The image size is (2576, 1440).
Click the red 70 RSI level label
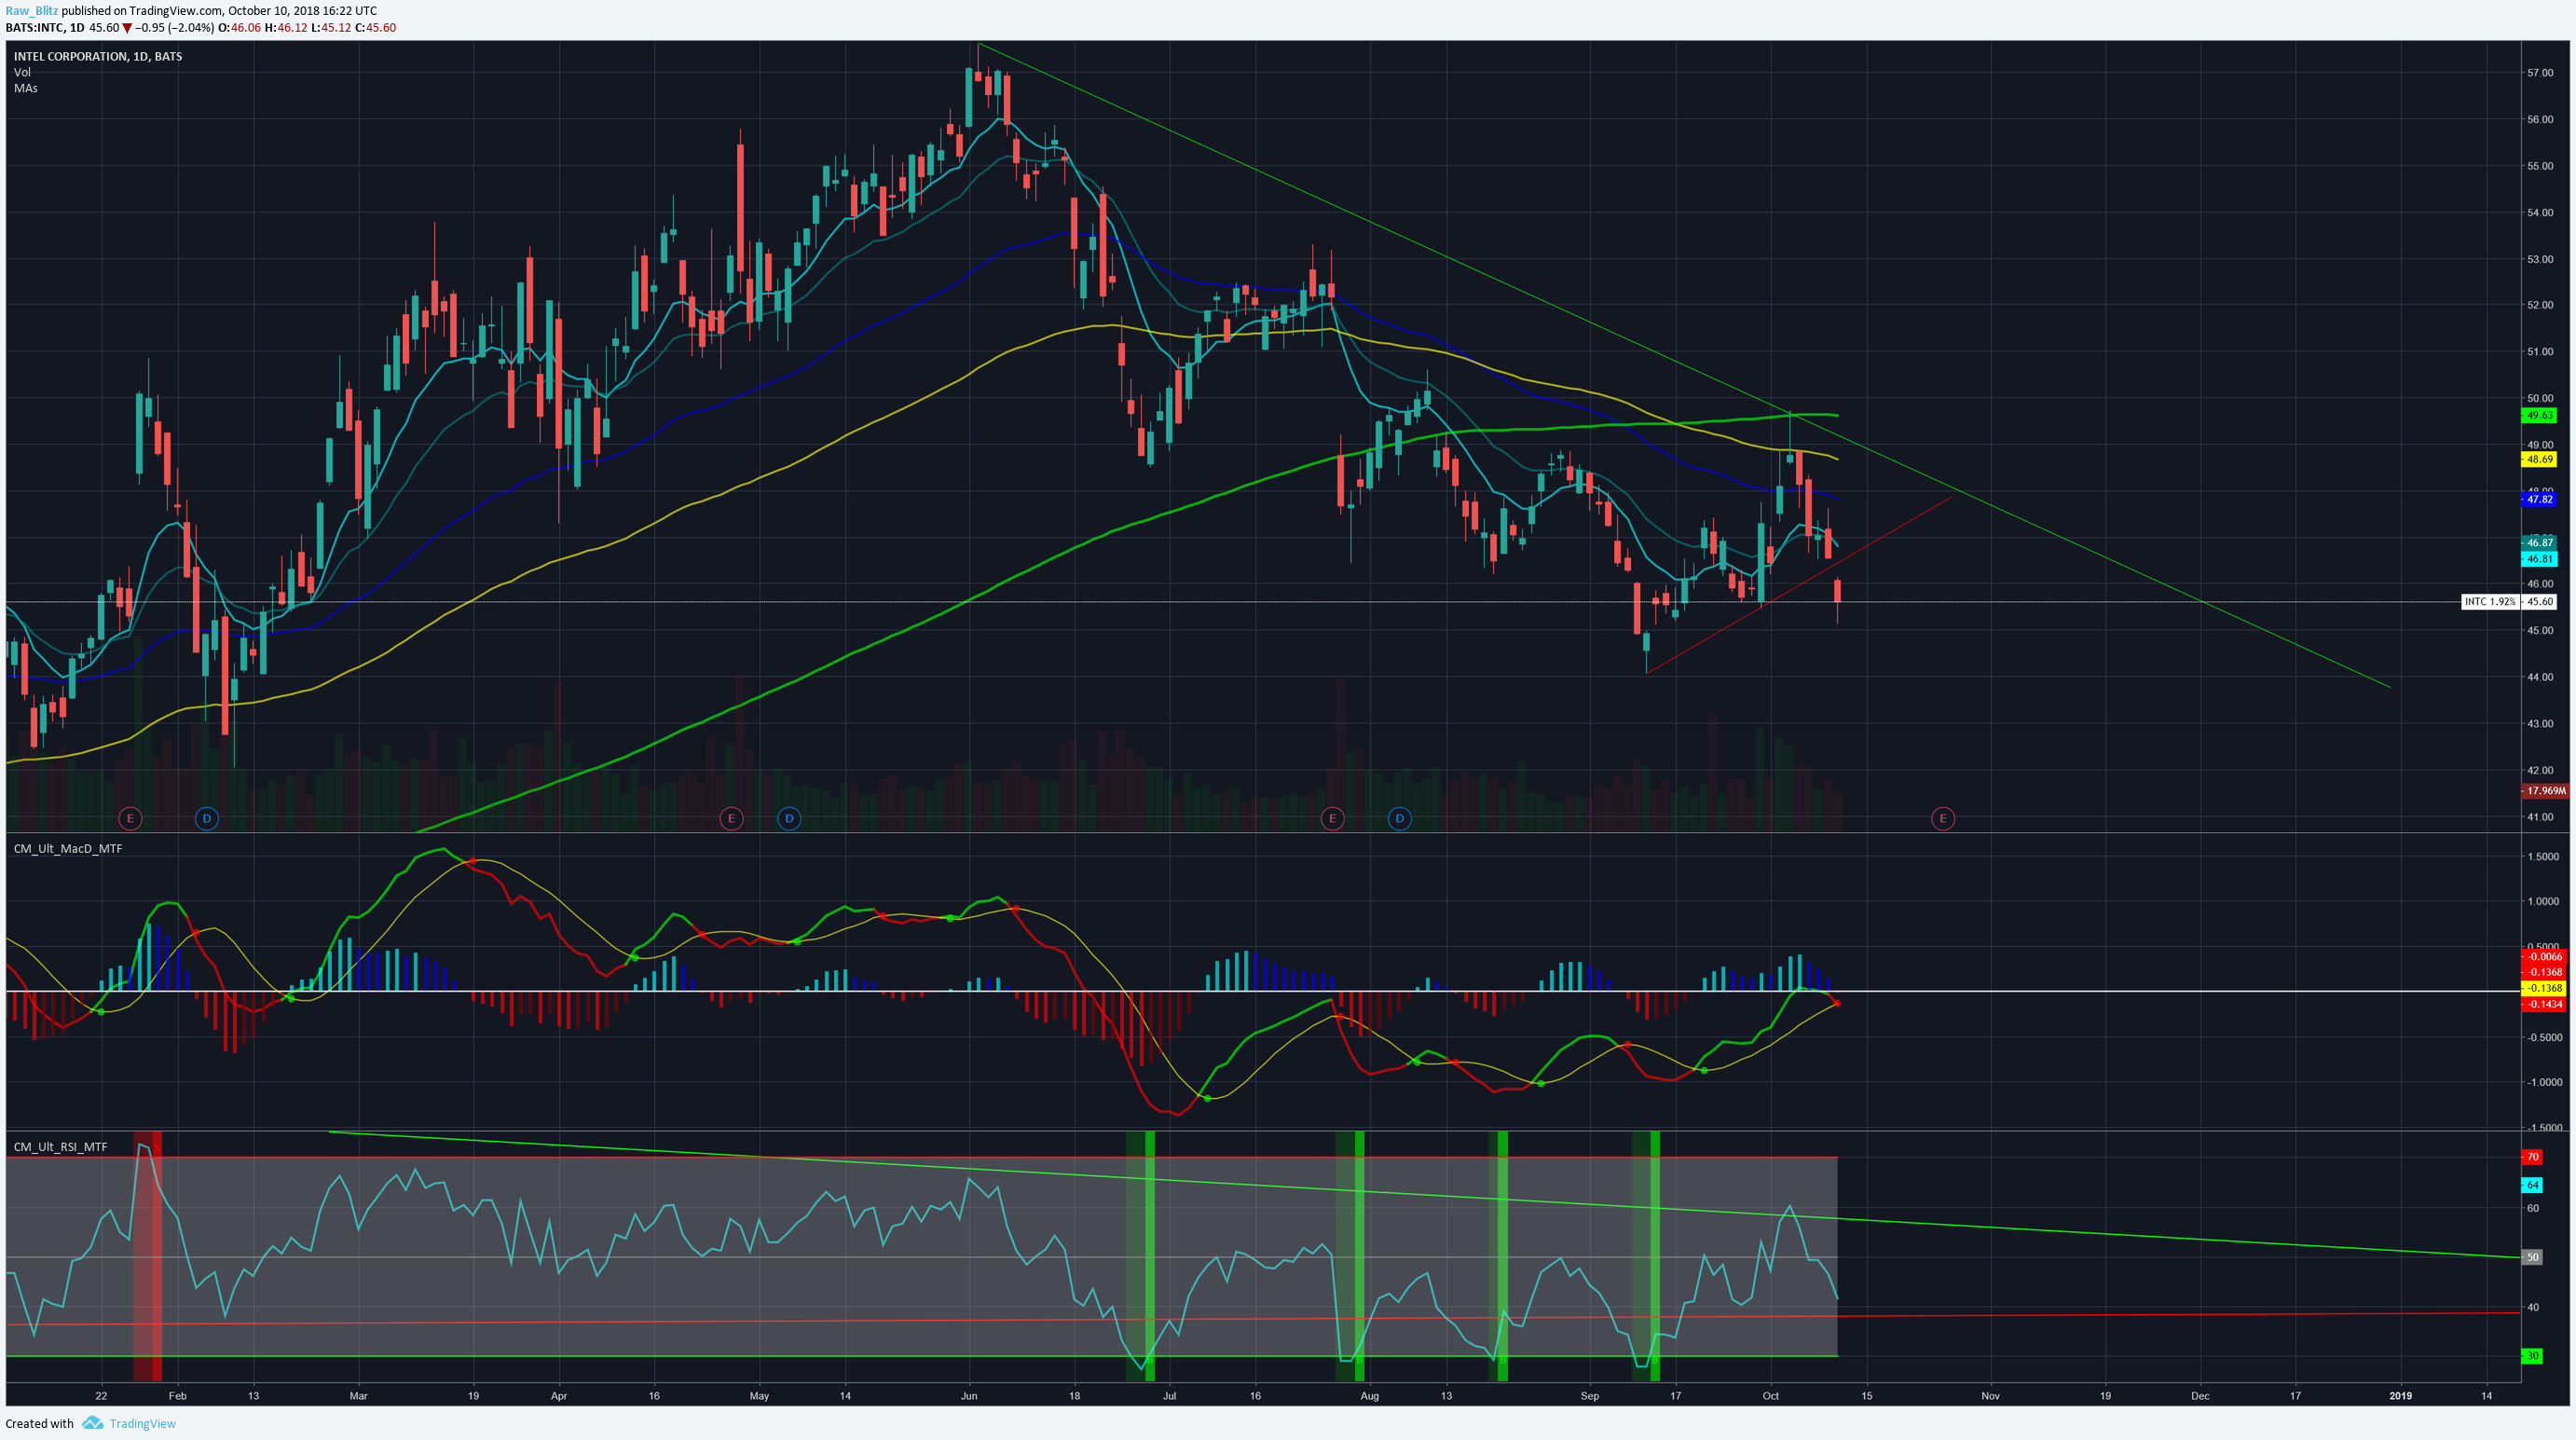click(x=2532, y=1157)
